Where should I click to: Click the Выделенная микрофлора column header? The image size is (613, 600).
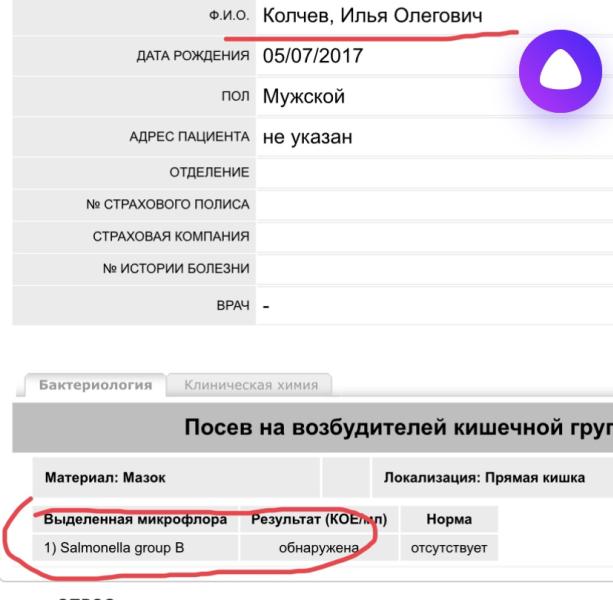pos(135,519)
